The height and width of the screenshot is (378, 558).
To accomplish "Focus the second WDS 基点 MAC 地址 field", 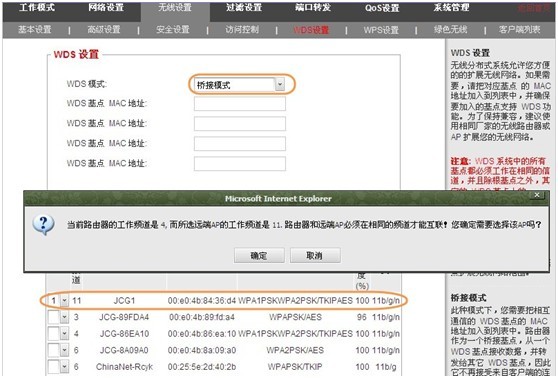I will 240,124.
